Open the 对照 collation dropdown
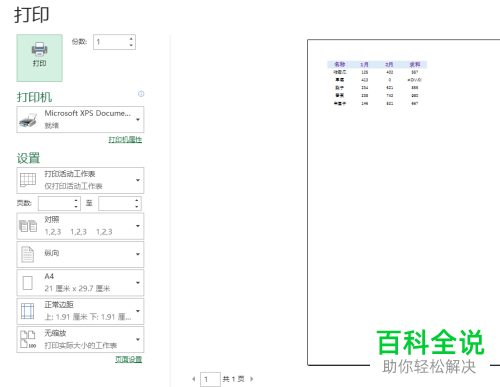500x387 pixels. point(80,226)
